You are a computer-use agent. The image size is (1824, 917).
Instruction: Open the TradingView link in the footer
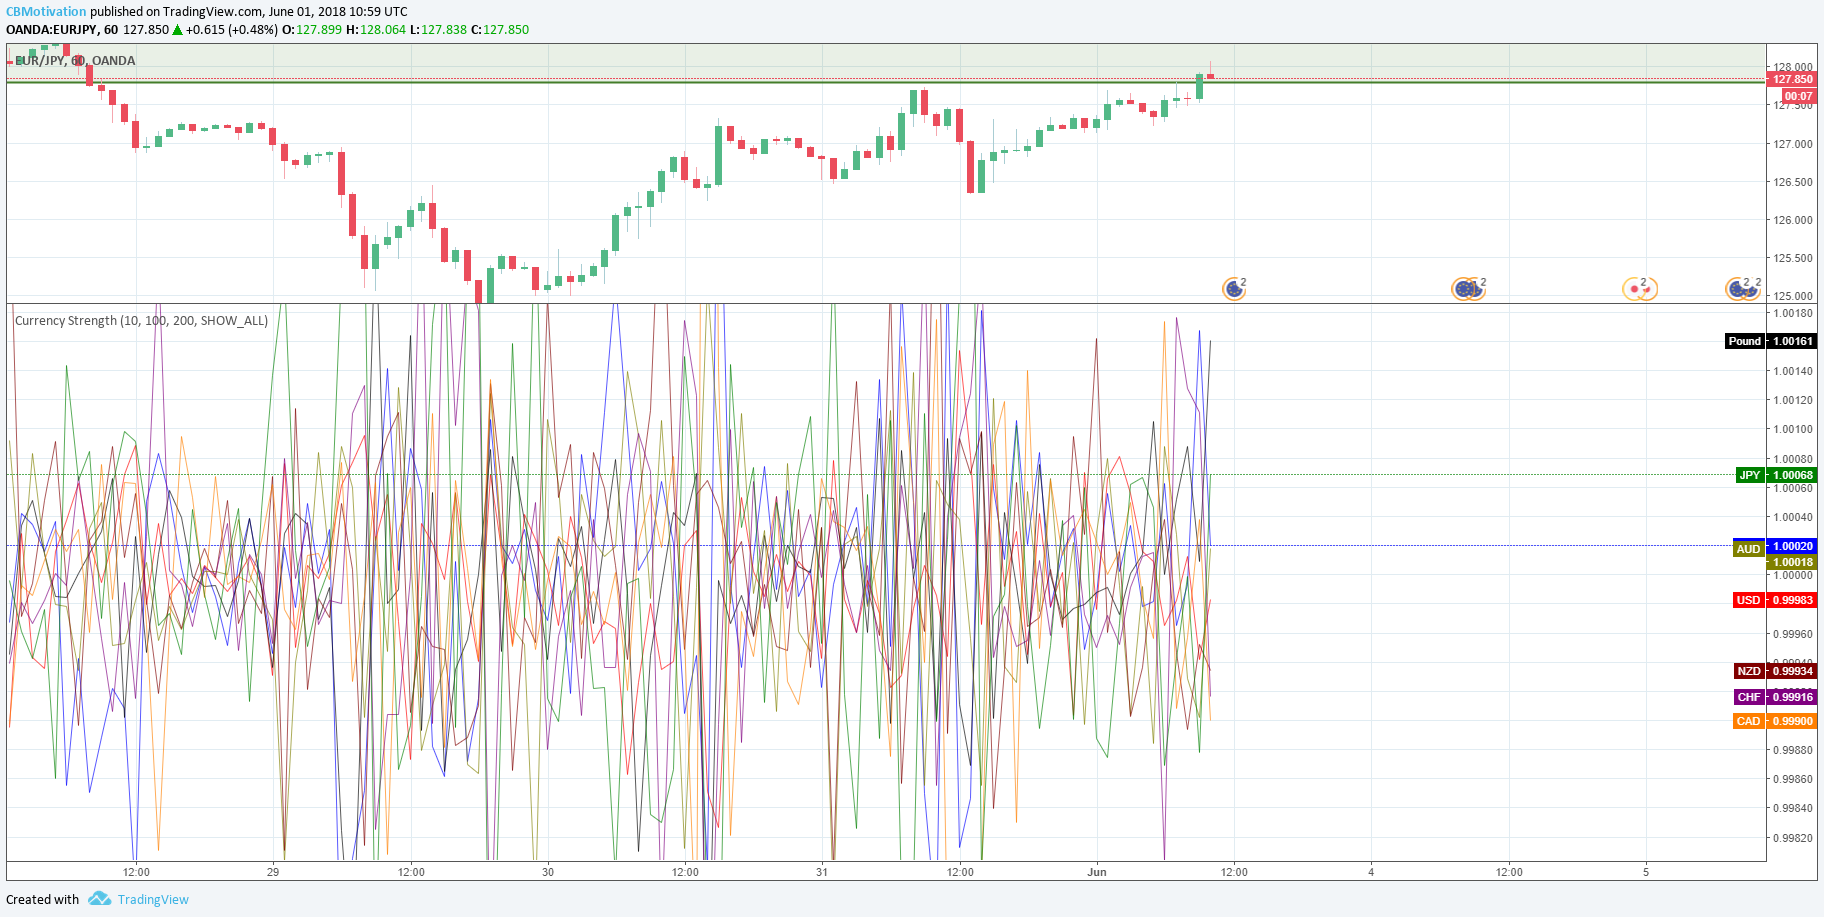(153, 899)
